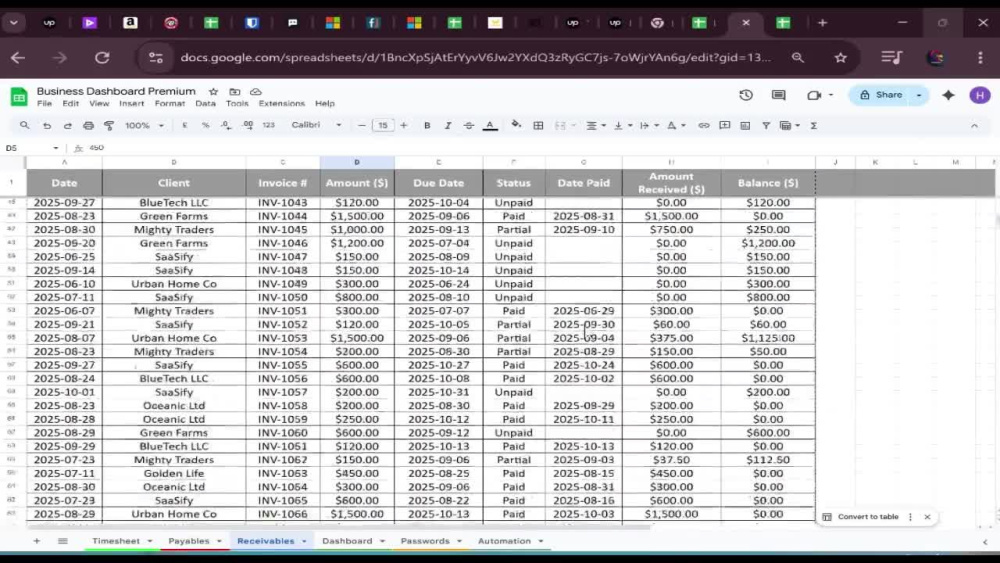1000x563 pixels.
Task: Insert a link
Action: [x=703, y=126]
